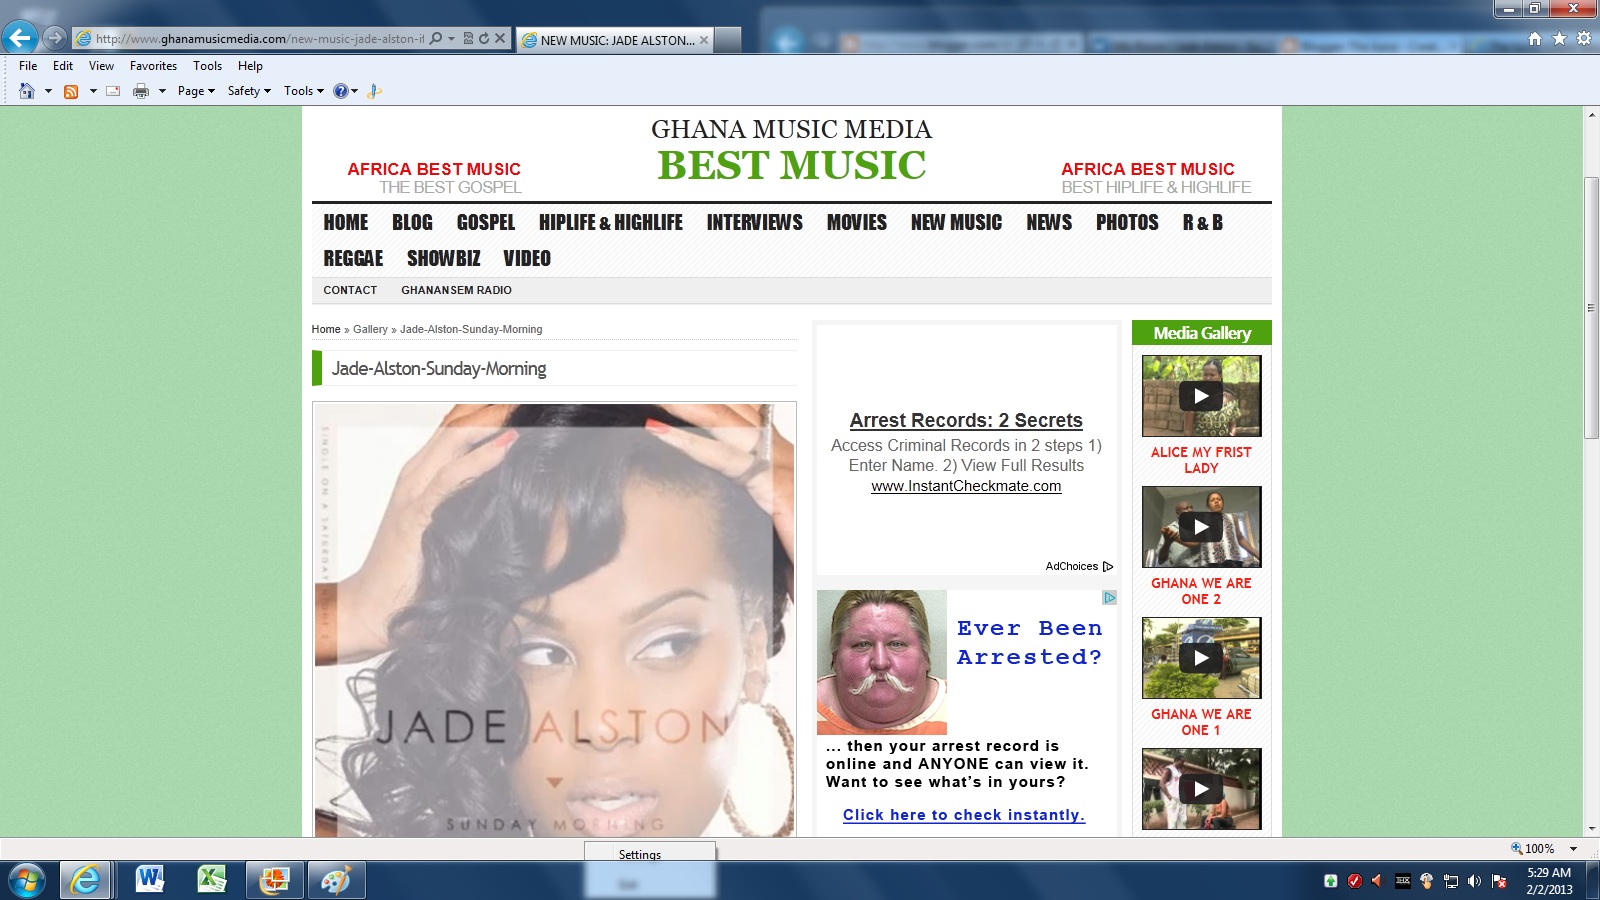This screenshot has width=1600, height=900.
Task: Open the Page dropdown menu
Action: (x=196, y=91)
